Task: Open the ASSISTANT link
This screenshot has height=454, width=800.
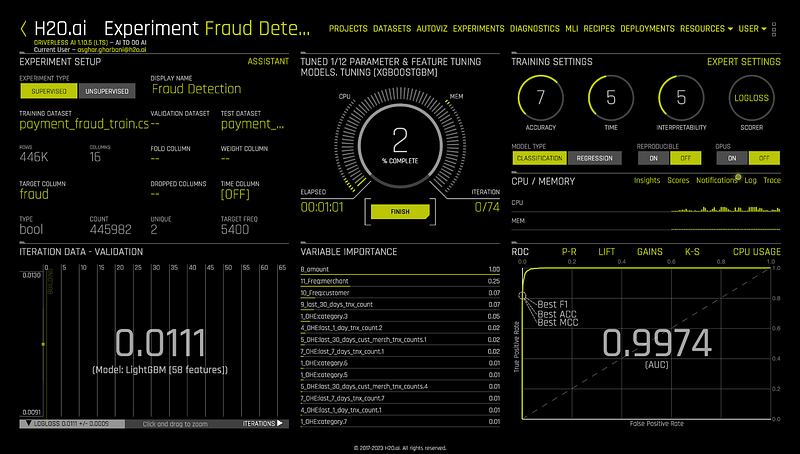Action: pos(268,61)
